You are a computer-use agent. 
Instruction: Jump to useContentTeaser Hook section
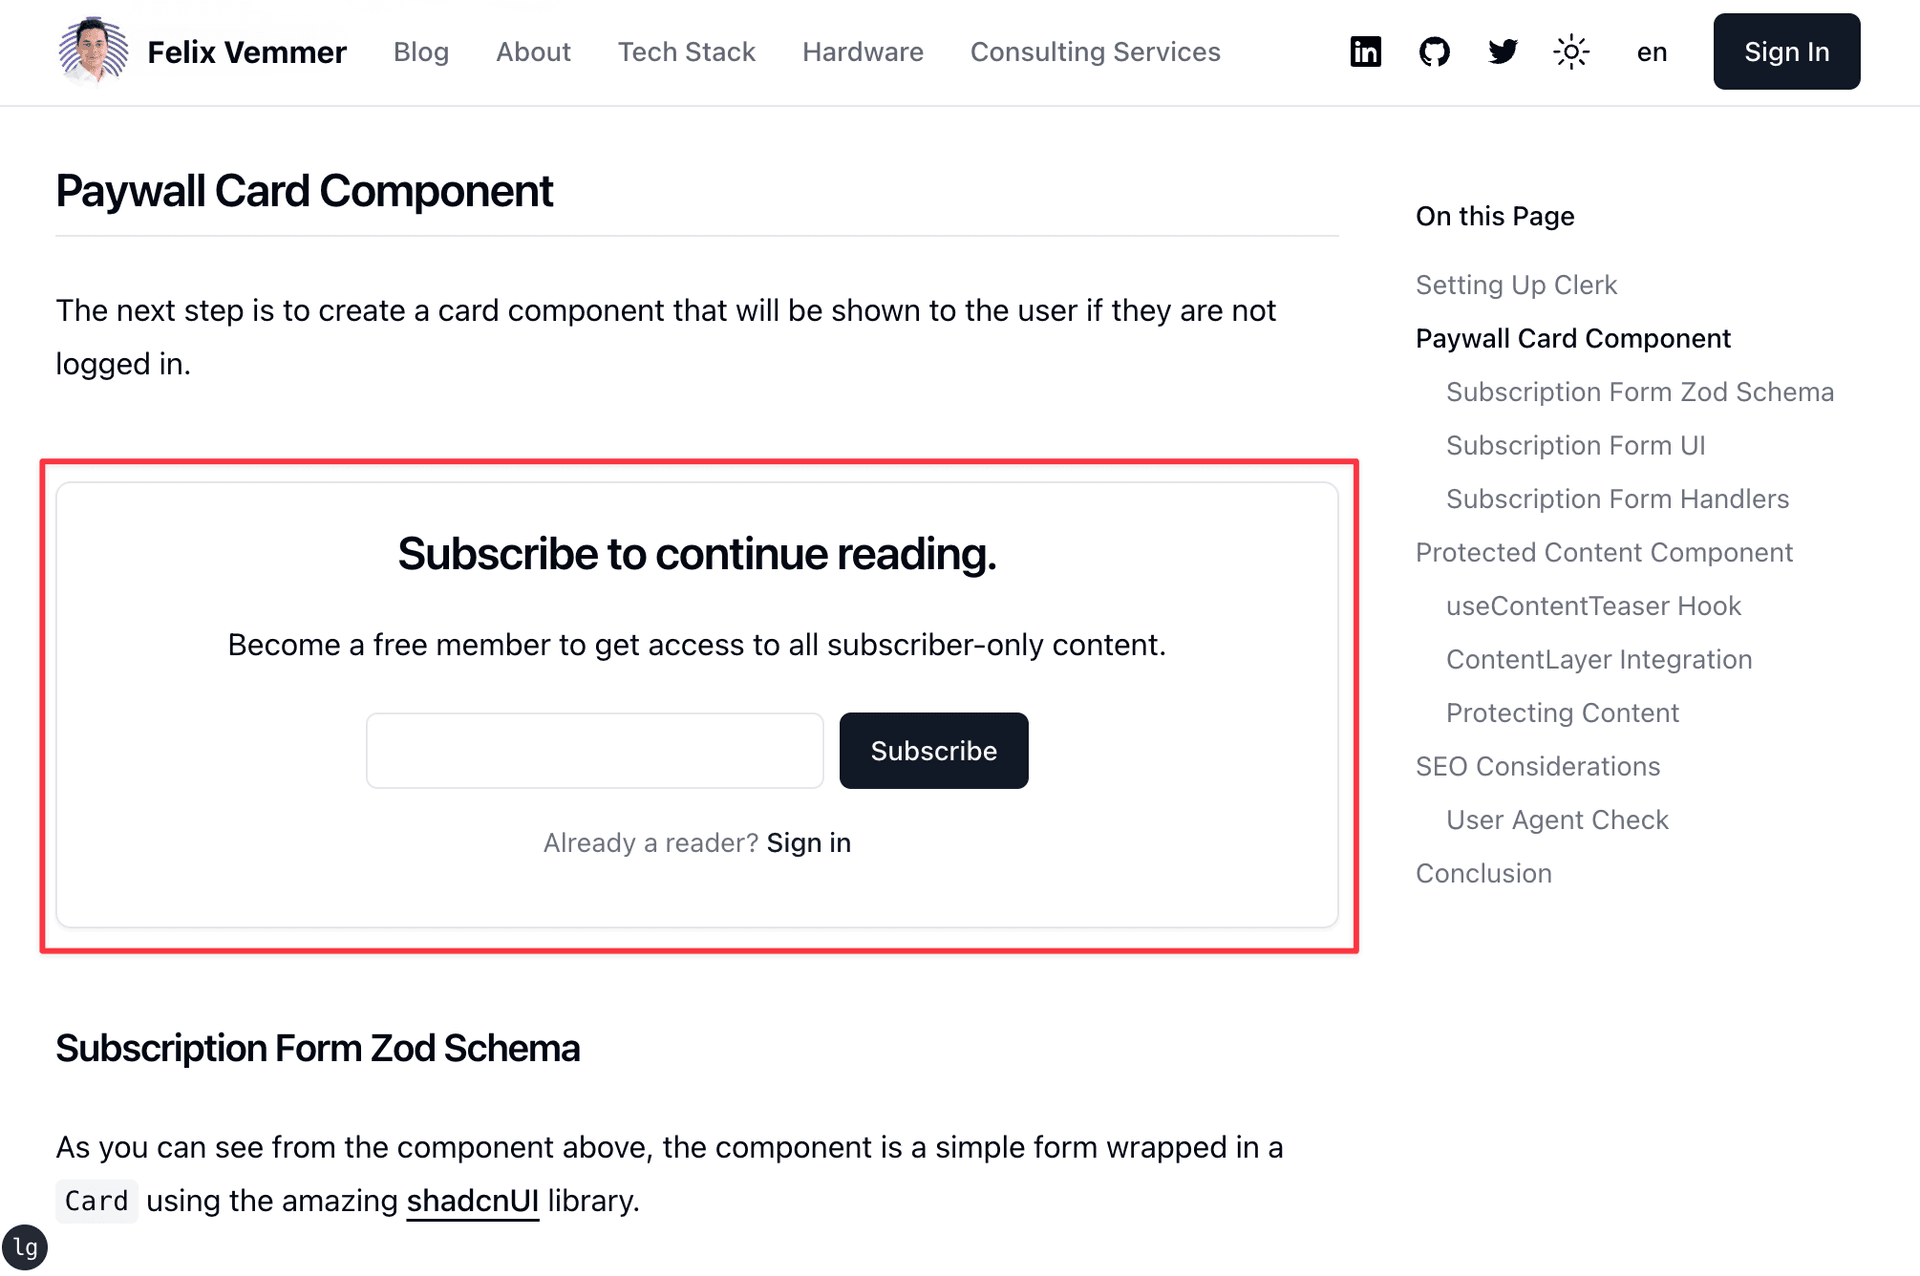[x=1593, y=606]
